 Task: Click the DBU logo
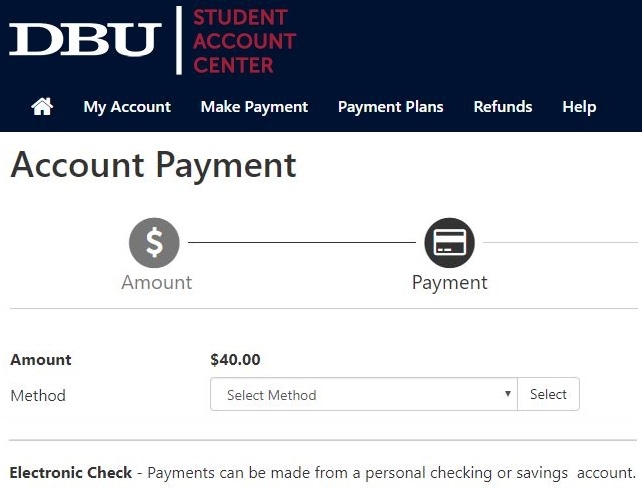coord(85,39)
